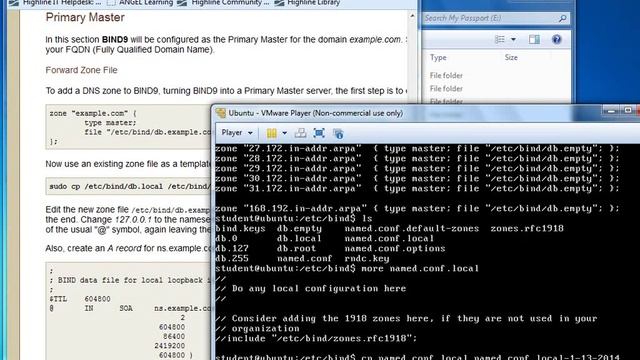640x360 pixels.
Task: Open the Highline Community bookmark
Action: (223, 3)
